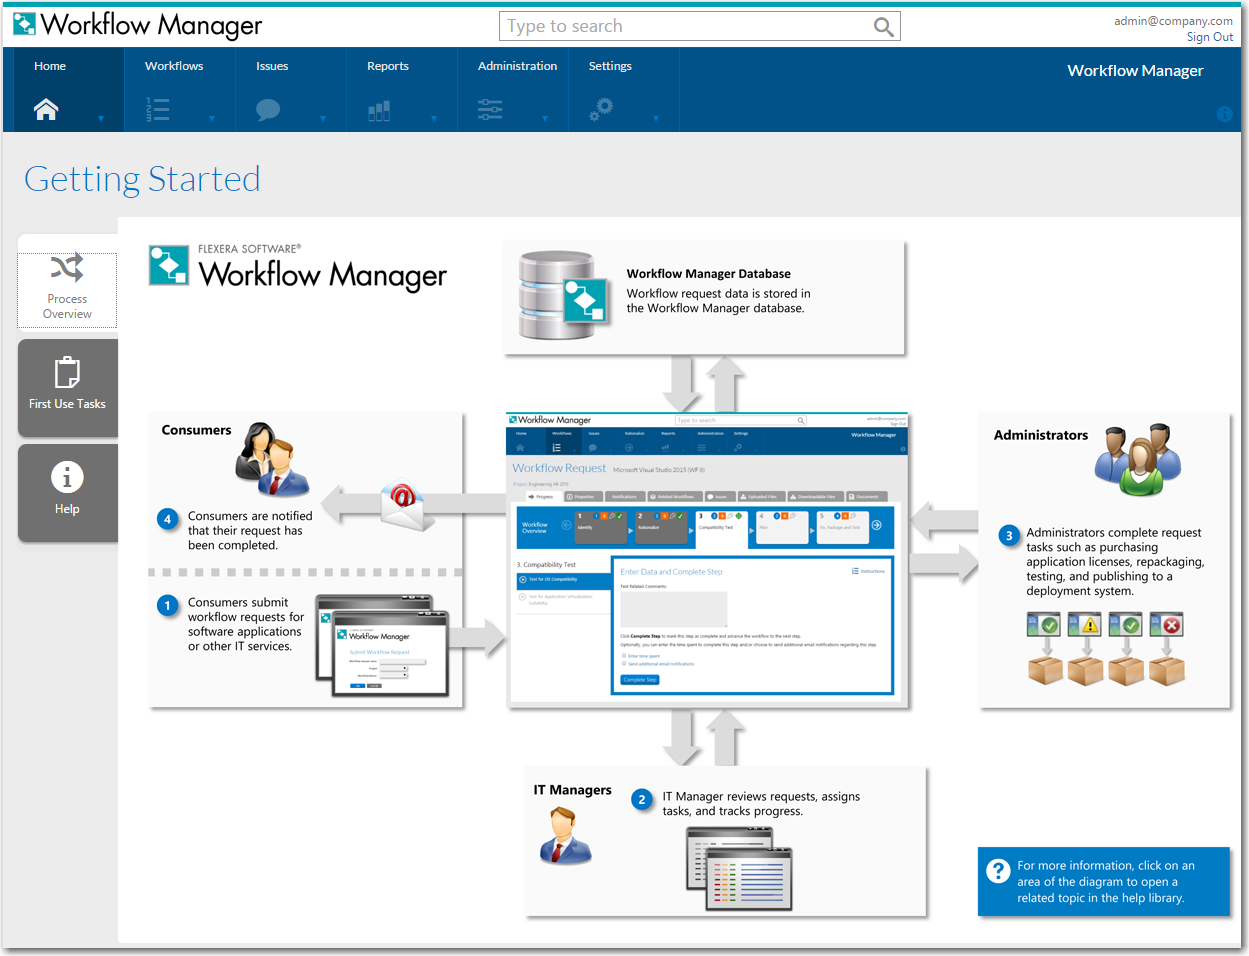Click the Workflows numbered list icon
Viewport: 1249px width, 956px height.
click(x=158, y=110)
